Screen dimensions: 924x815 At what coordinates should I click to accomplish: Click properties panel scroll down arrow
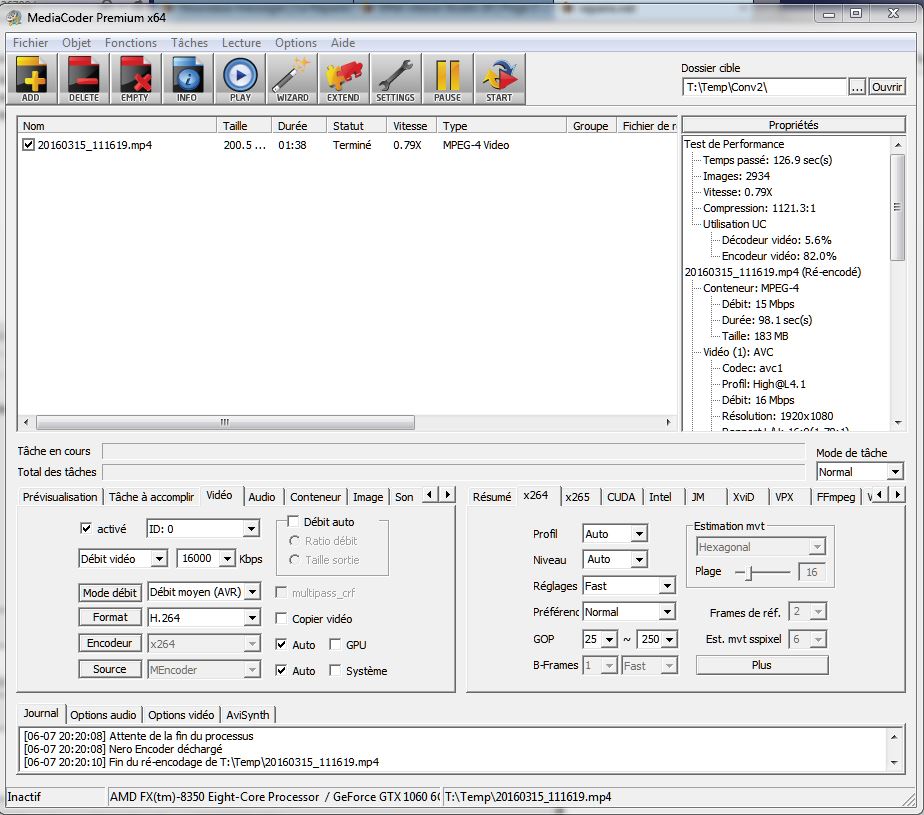(x=897, y=423)
